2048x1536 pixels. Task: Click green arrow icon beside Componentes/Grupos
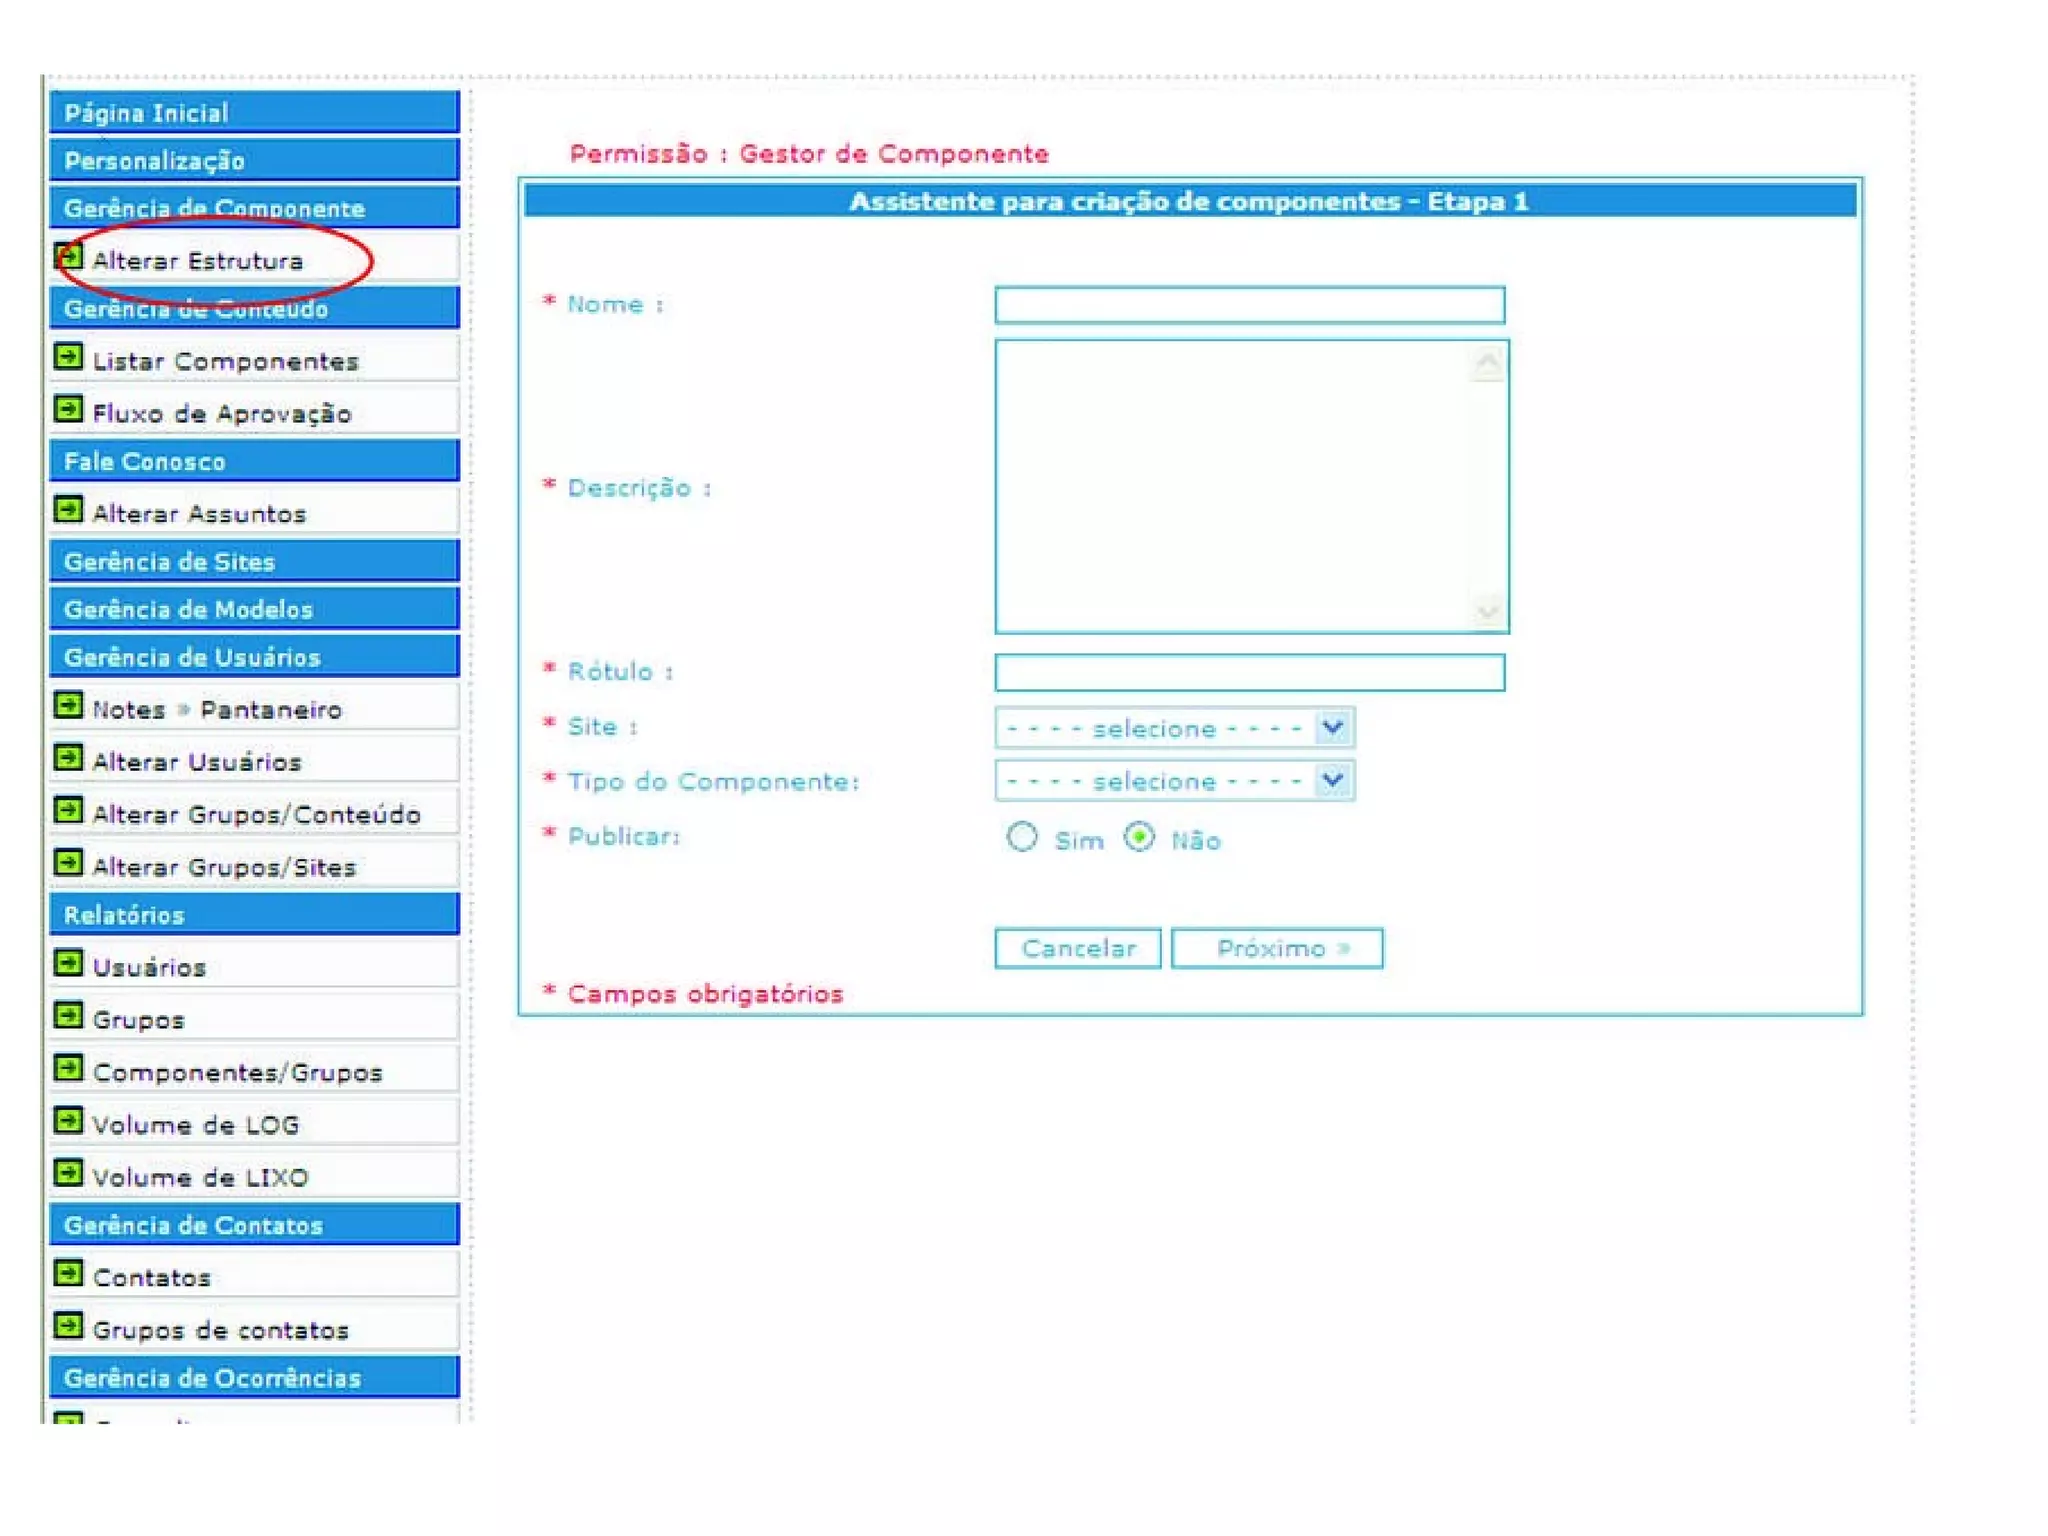point(68,1069)
